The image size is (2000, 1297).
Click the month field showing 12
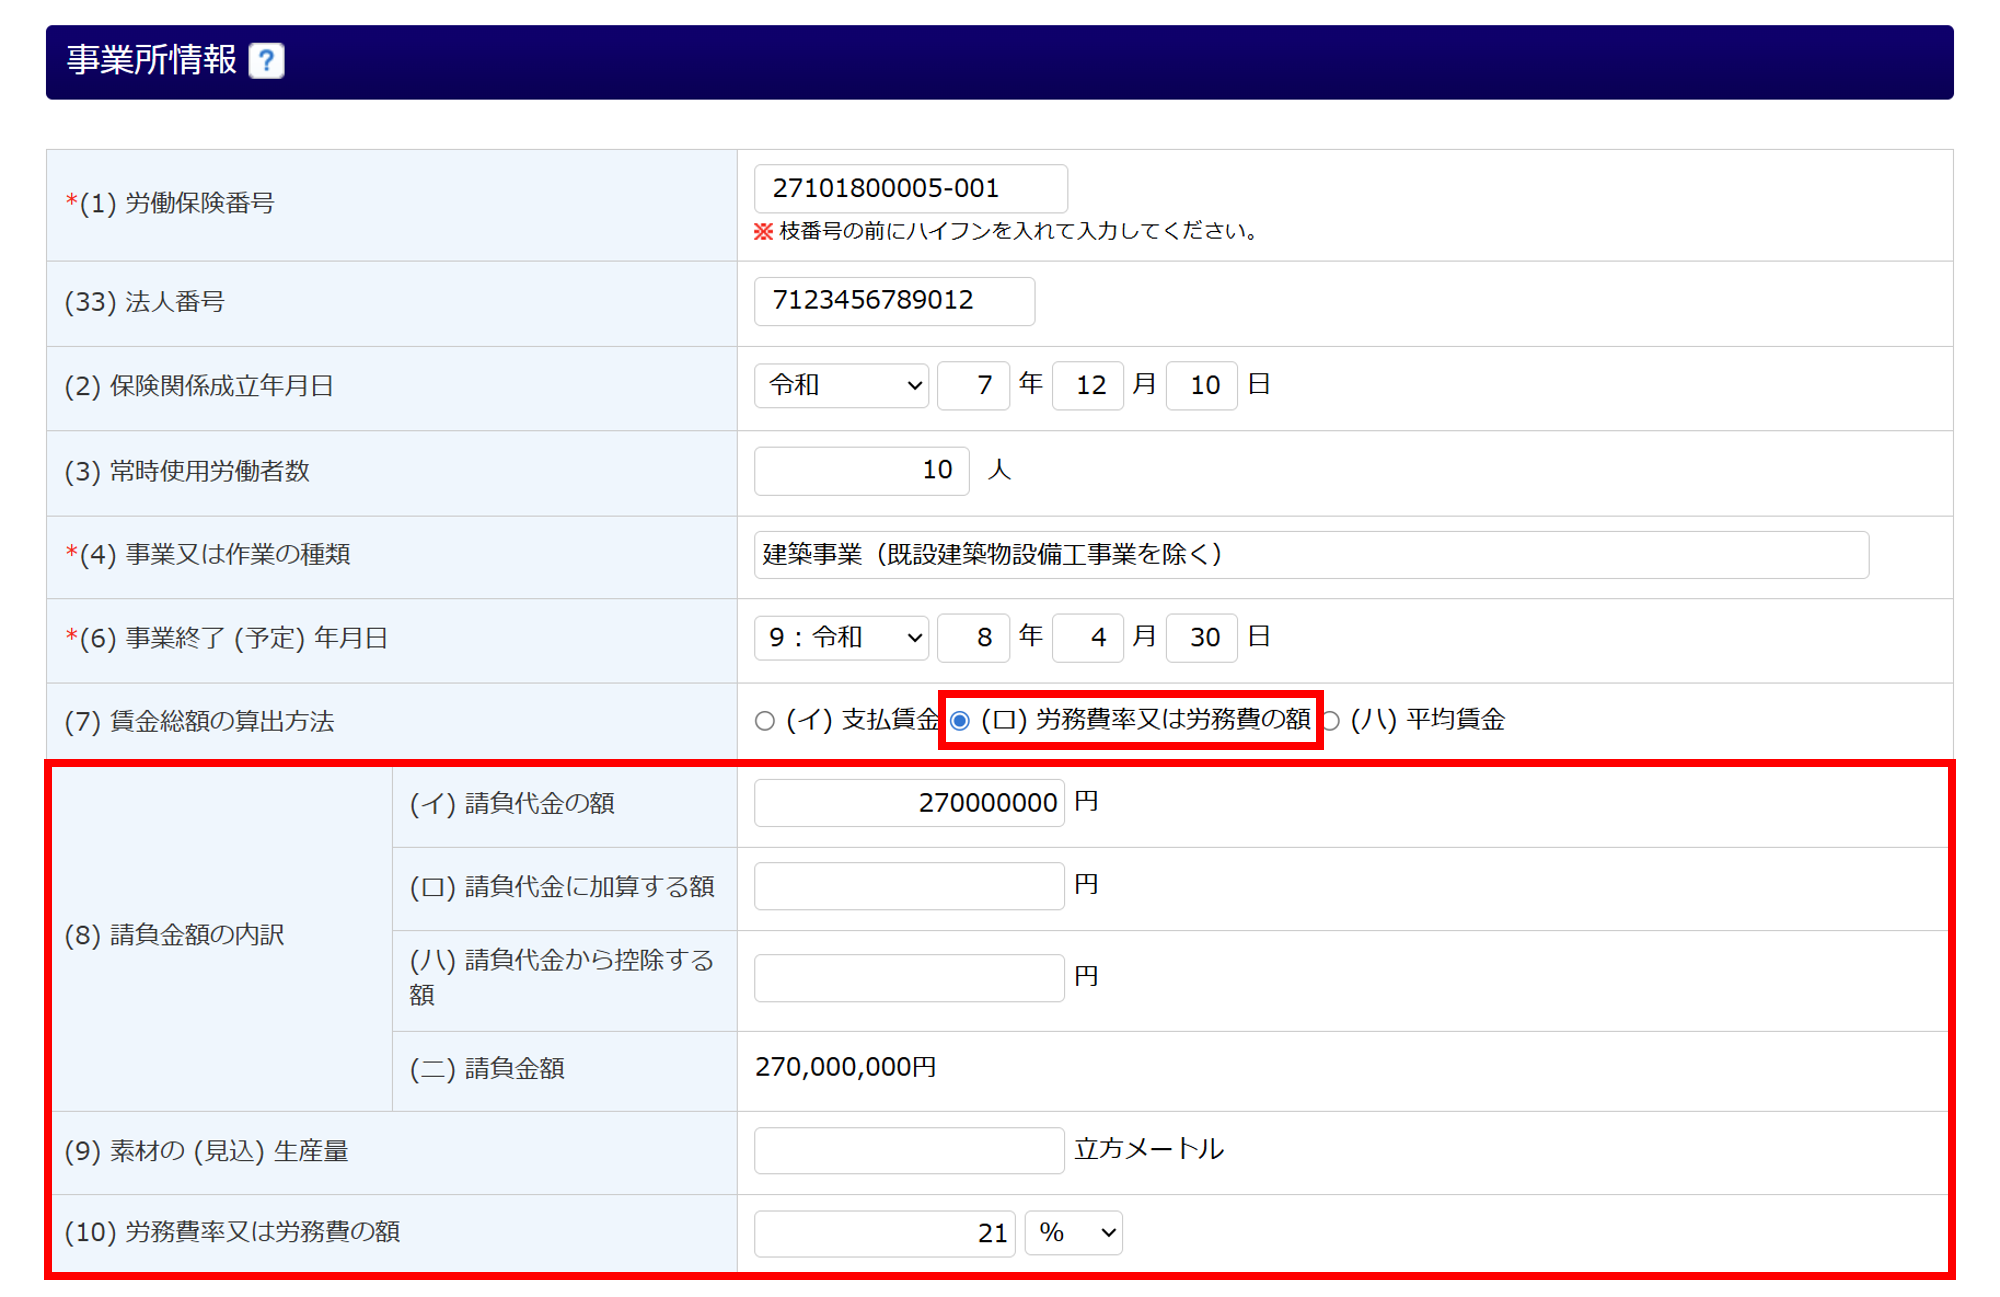[x=1088, y=386]
